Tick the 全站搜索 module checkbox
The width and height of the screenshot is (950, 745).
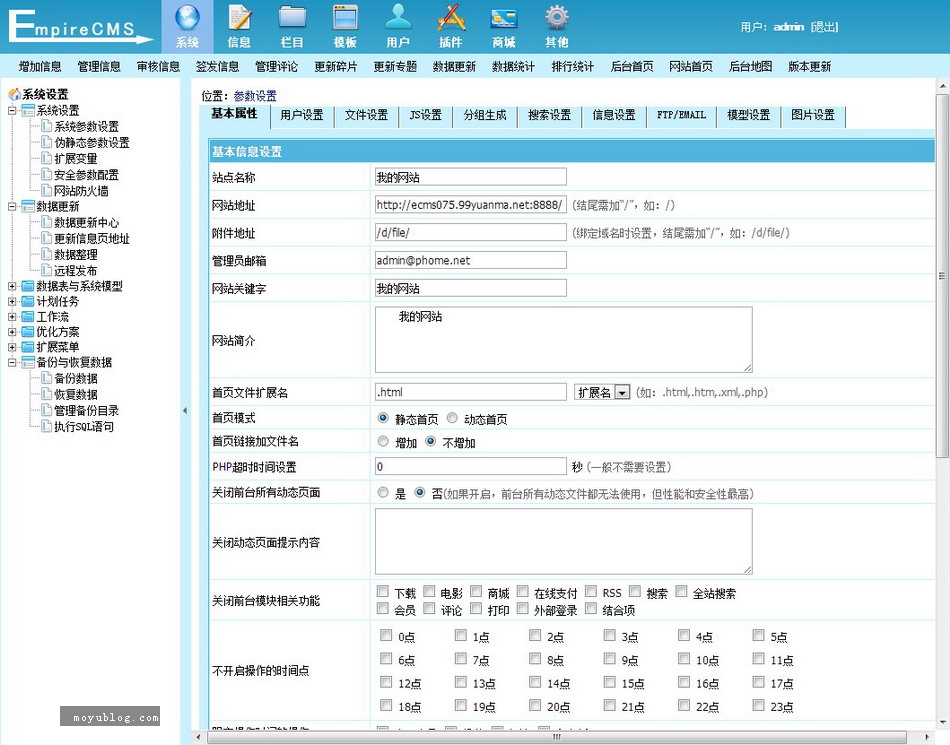pos(682,591)
